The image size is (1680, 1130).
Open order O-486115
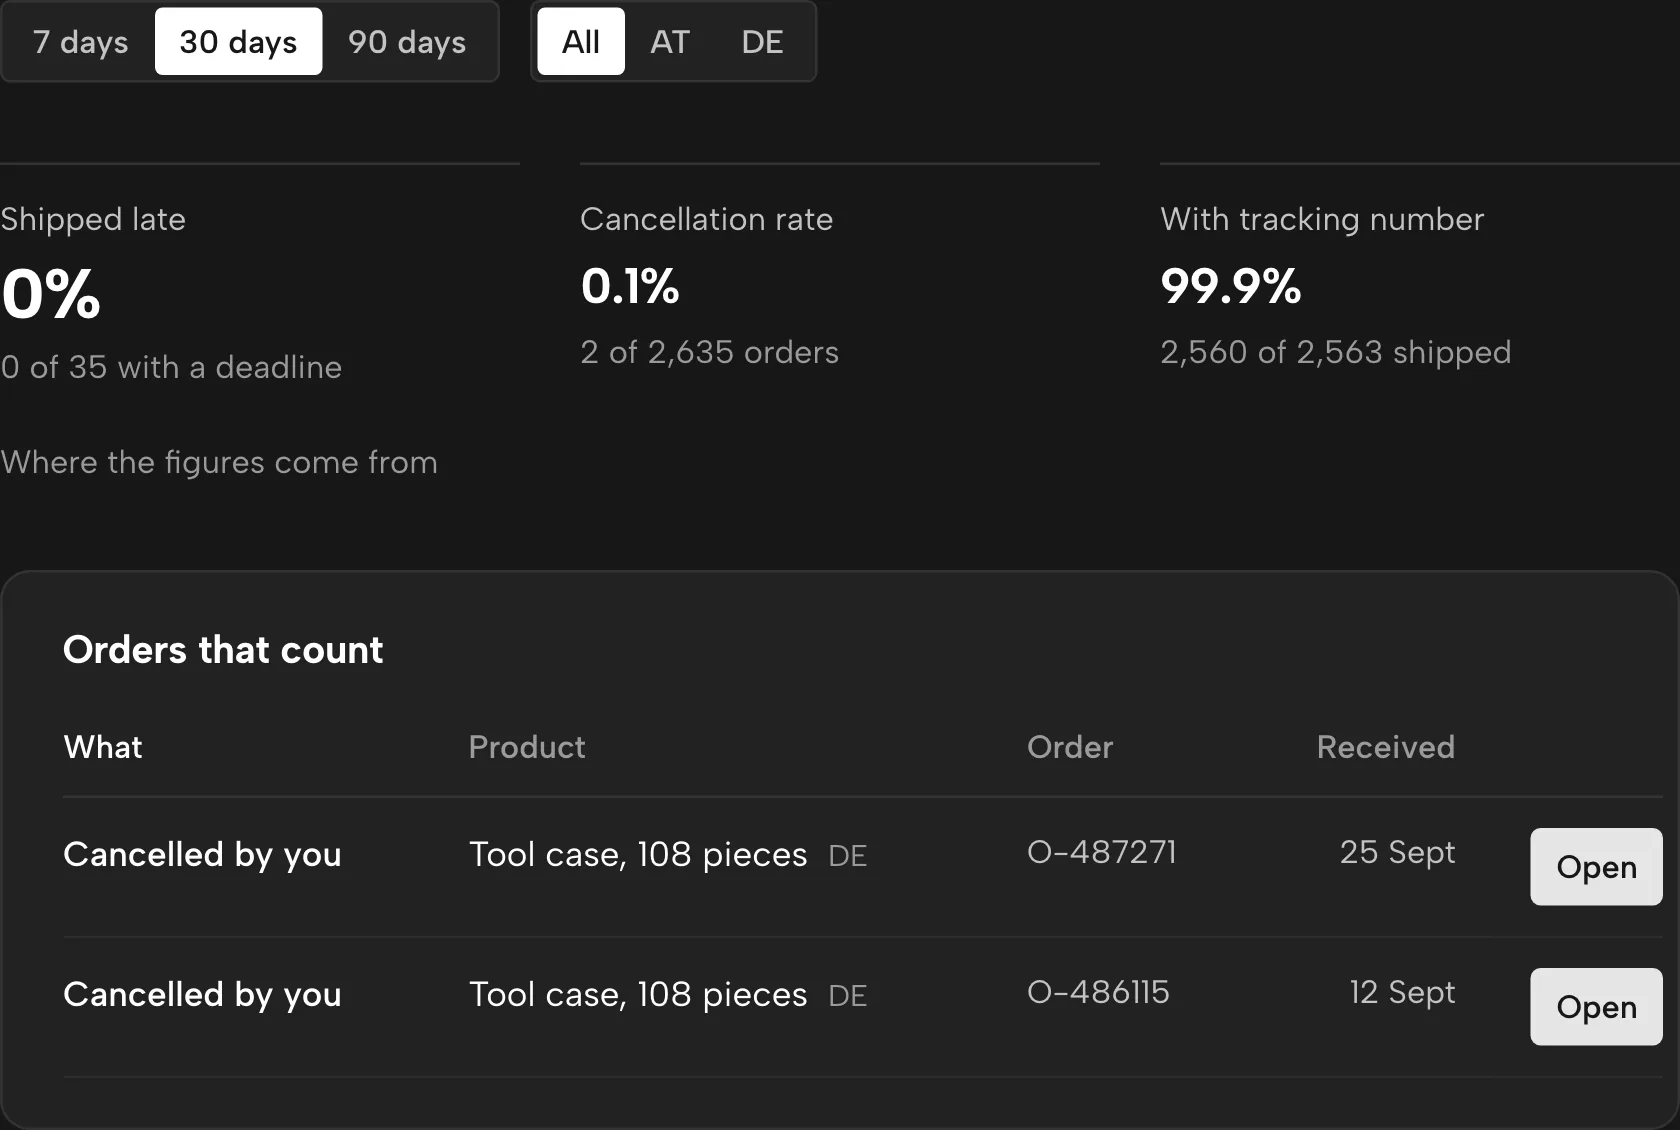pyautogui.click(x=1596, y=1007)
